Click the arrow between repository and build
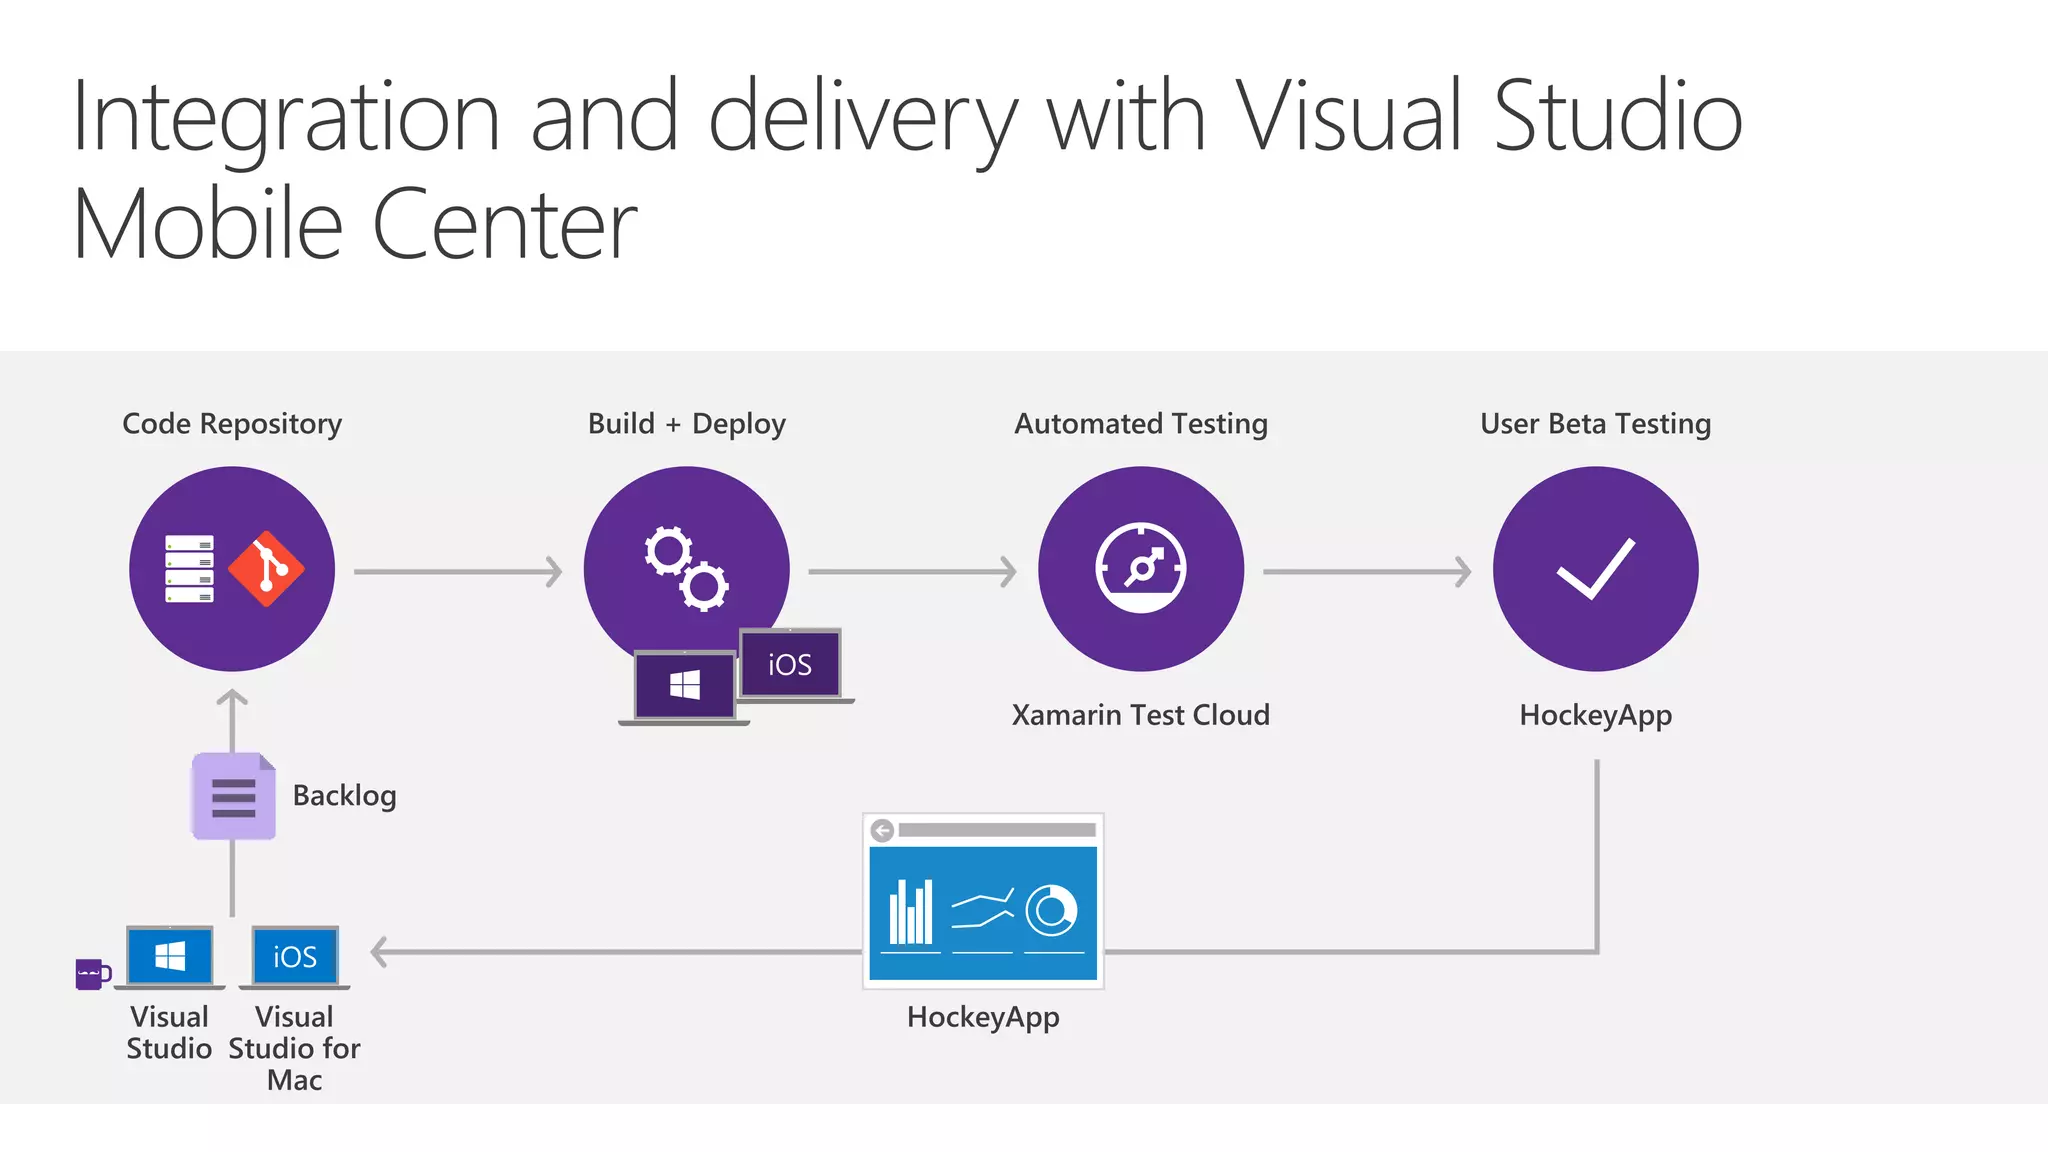Viewport: 2048px width, 1152px height. pos(458,572)
